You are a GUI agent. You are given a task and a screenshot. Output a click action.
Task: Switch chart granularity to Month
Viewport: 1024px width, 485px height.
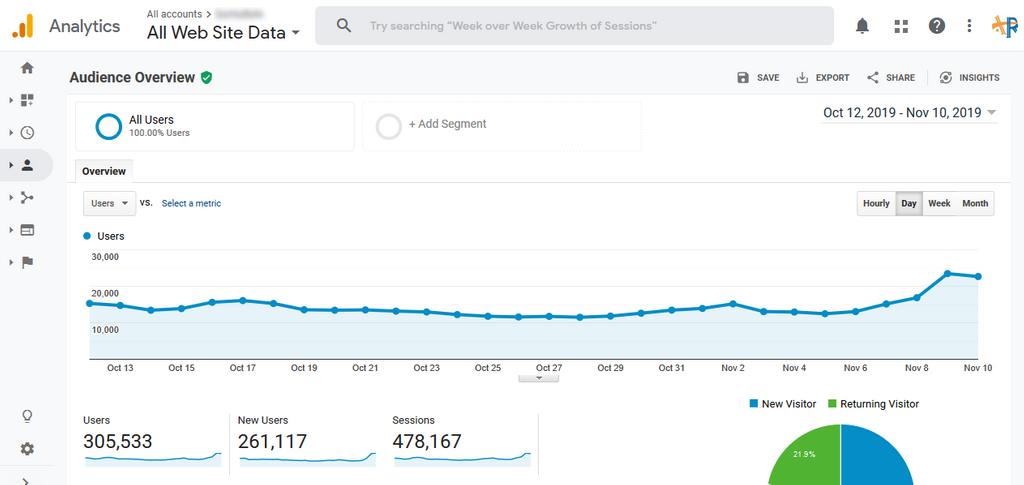(x=975, y=204)
